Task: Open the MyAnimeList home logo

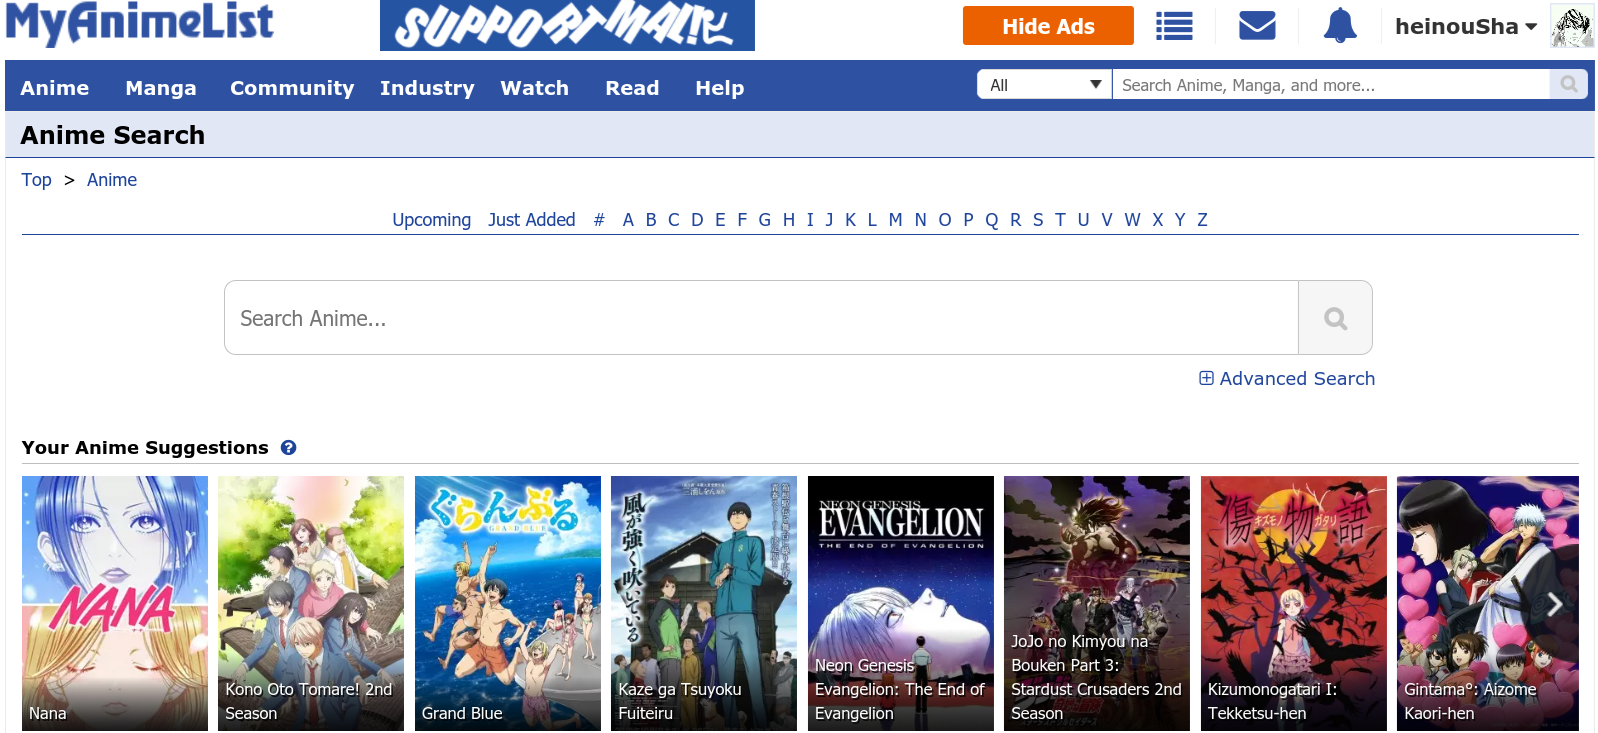Action: [x=140, y=23]
